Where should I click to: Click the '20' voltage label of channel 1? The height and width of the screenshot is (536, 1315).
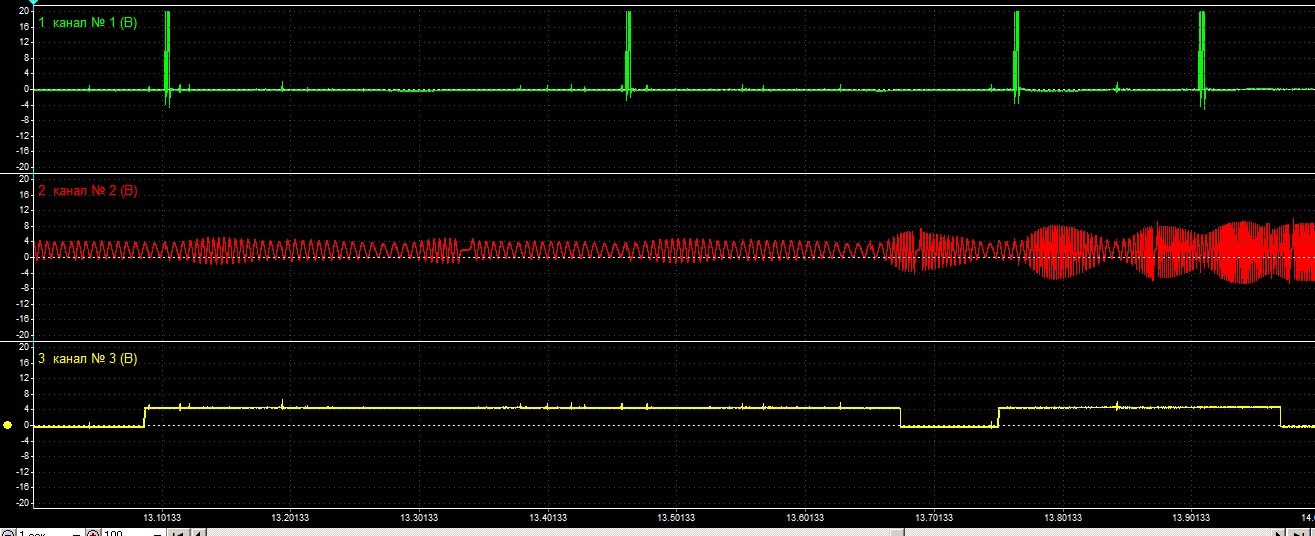tap(23, 11)
